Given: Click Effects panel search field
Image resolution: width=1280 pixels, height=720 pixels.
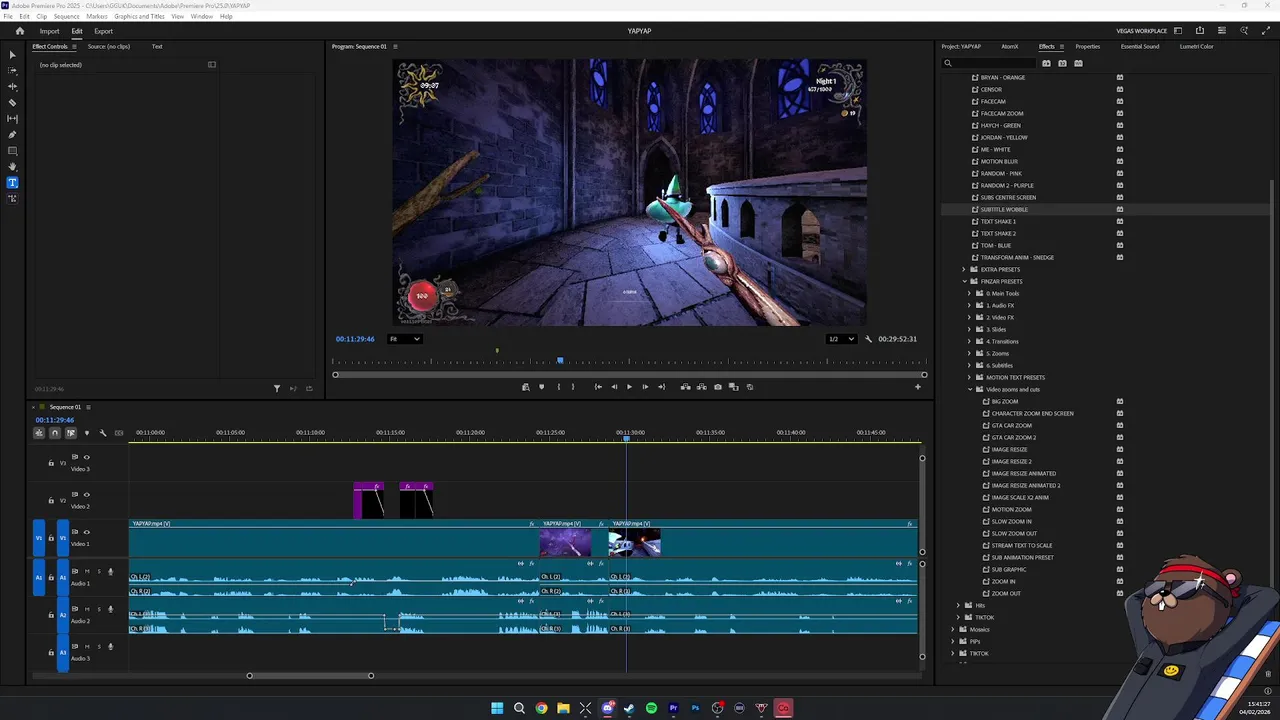Looking at the screenshot, I should 988,63.
